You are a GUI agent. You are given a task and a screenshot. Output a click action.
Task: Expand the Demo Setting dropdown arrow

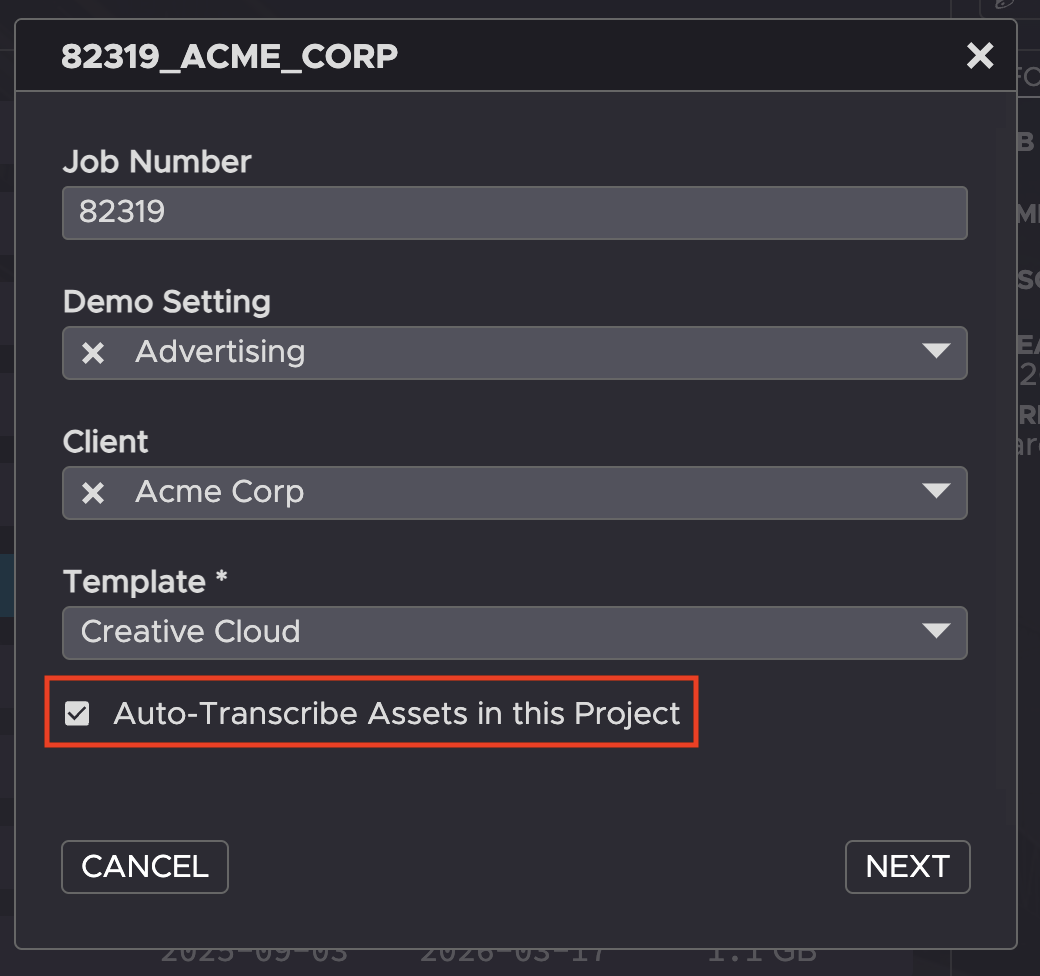pos(936,352)
